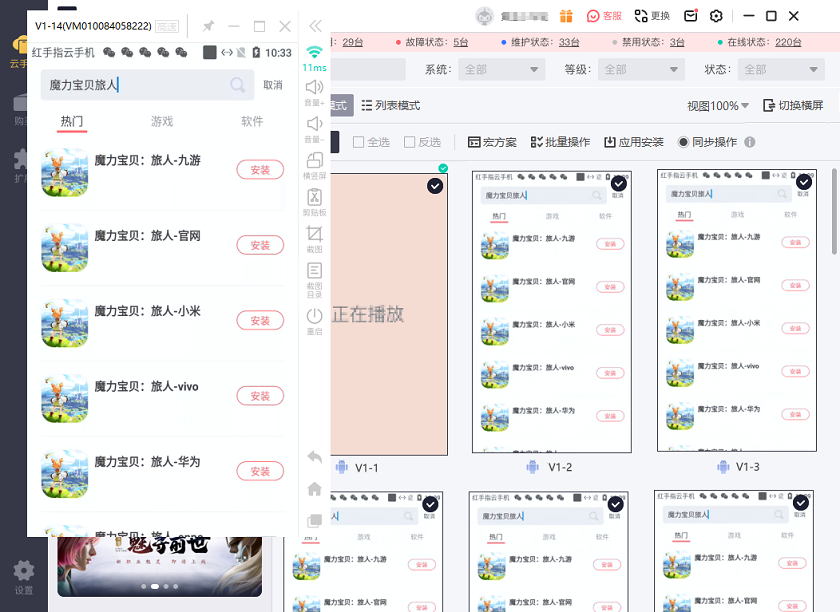Open the 系统 filter dropdown
840x612 pixels.
coord(501,69)
